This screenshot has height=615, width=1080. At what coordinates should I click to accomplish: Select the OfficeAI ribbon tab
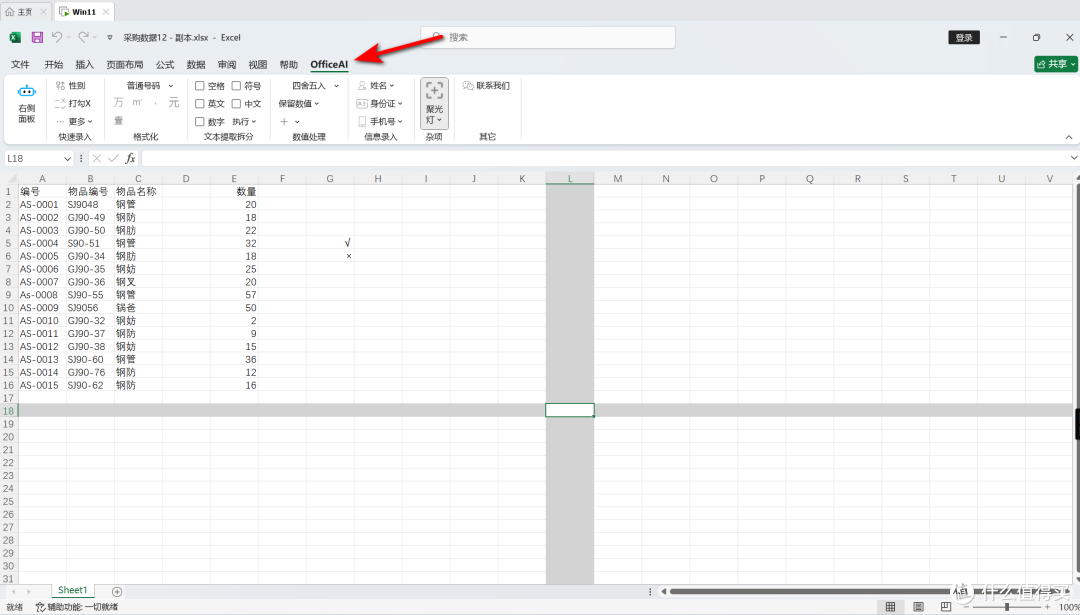click(329, 65)
